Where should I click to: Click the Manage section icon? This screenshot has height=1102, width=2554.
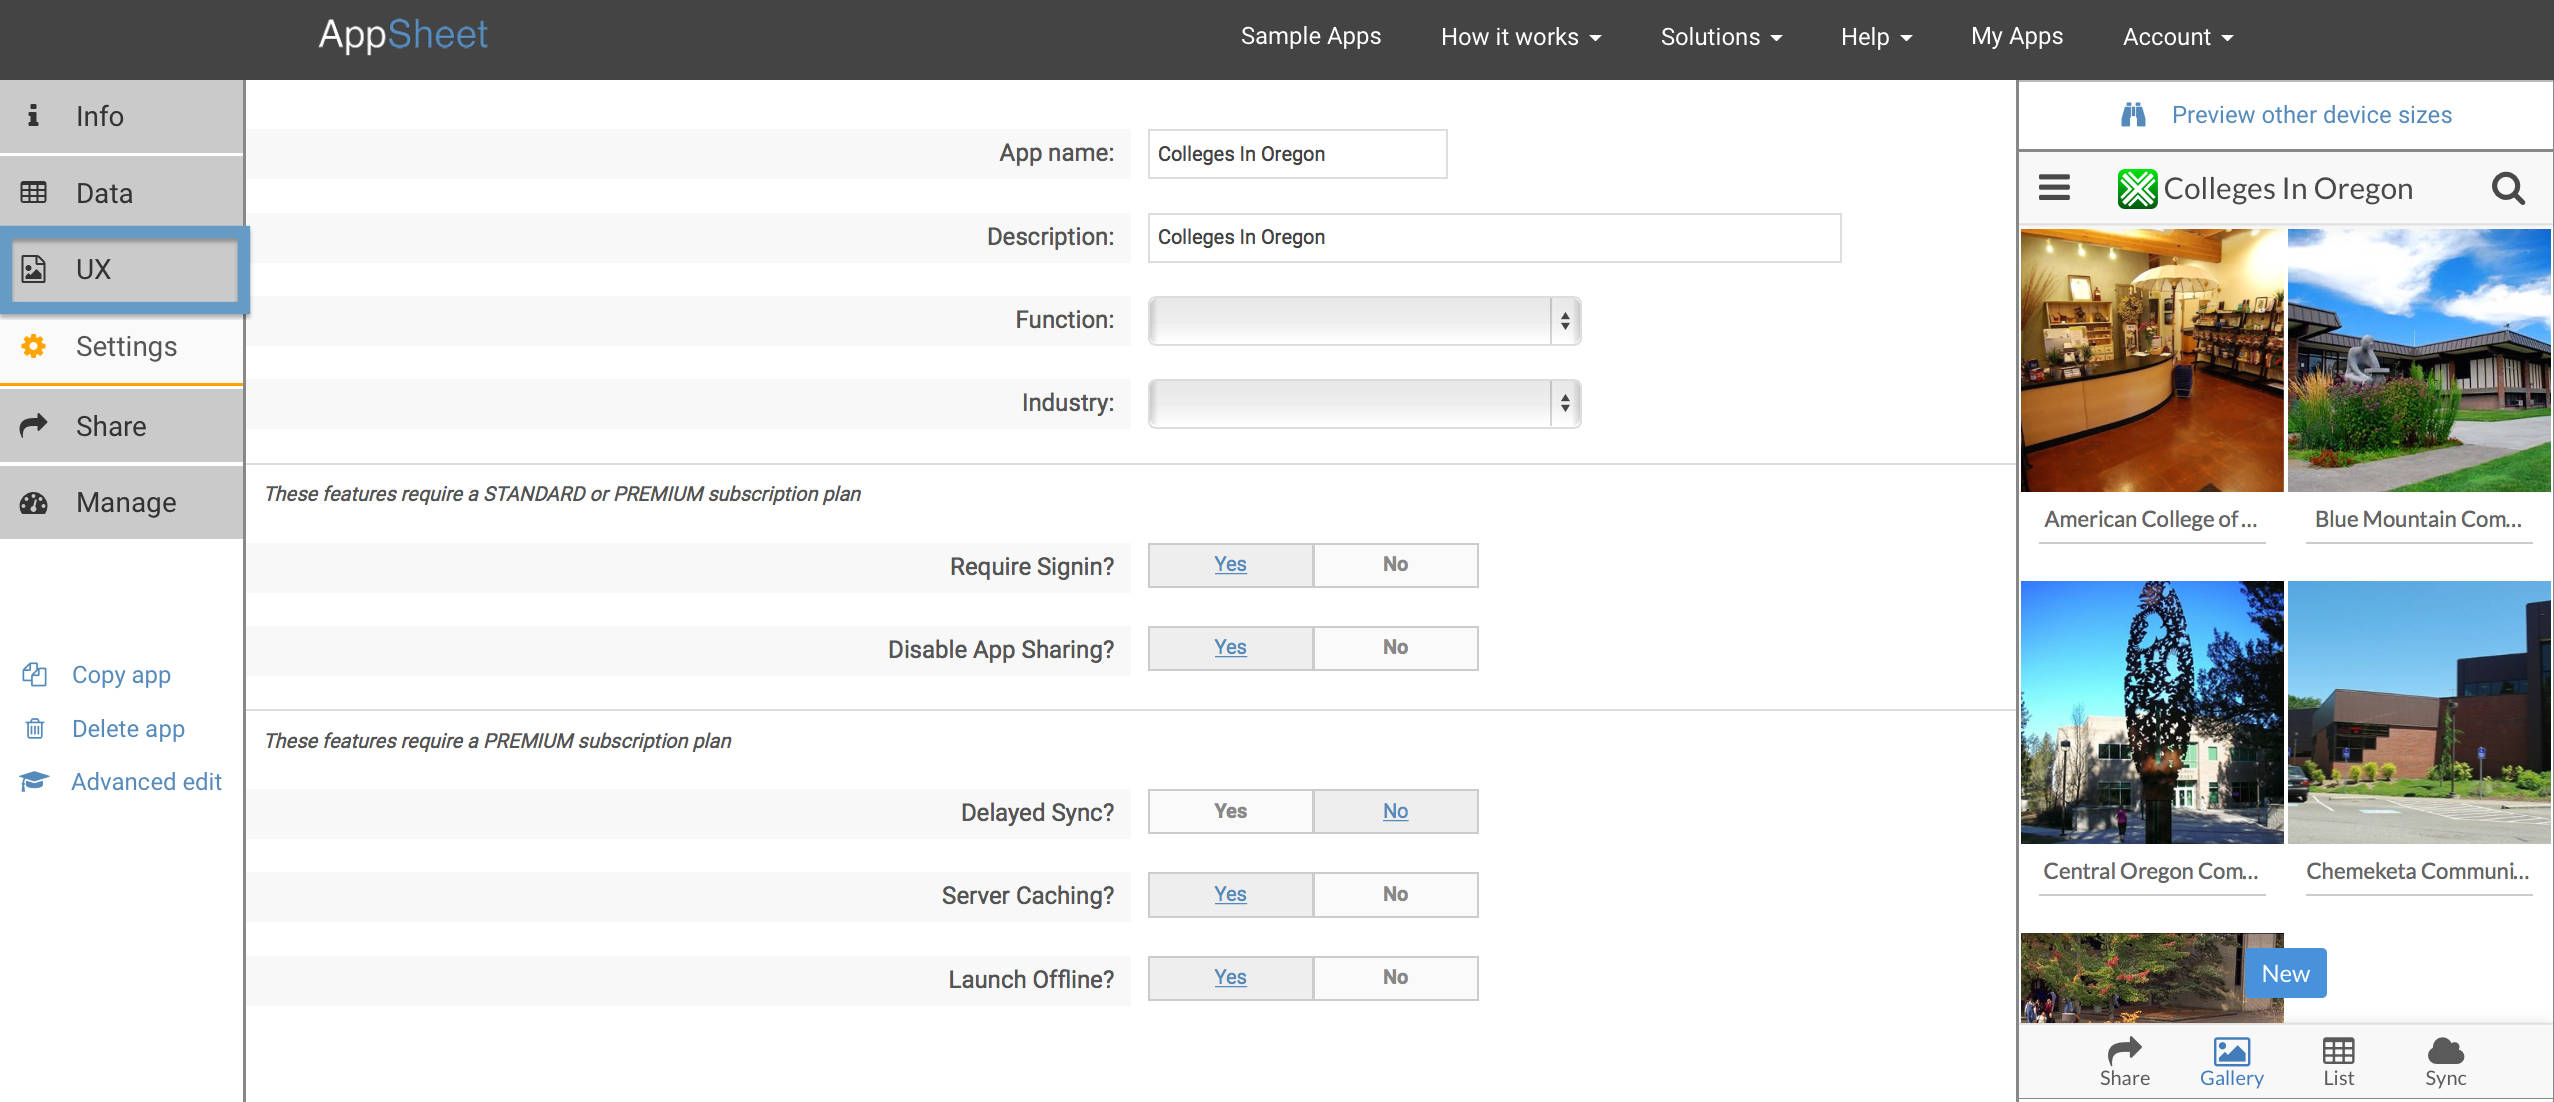33,502
